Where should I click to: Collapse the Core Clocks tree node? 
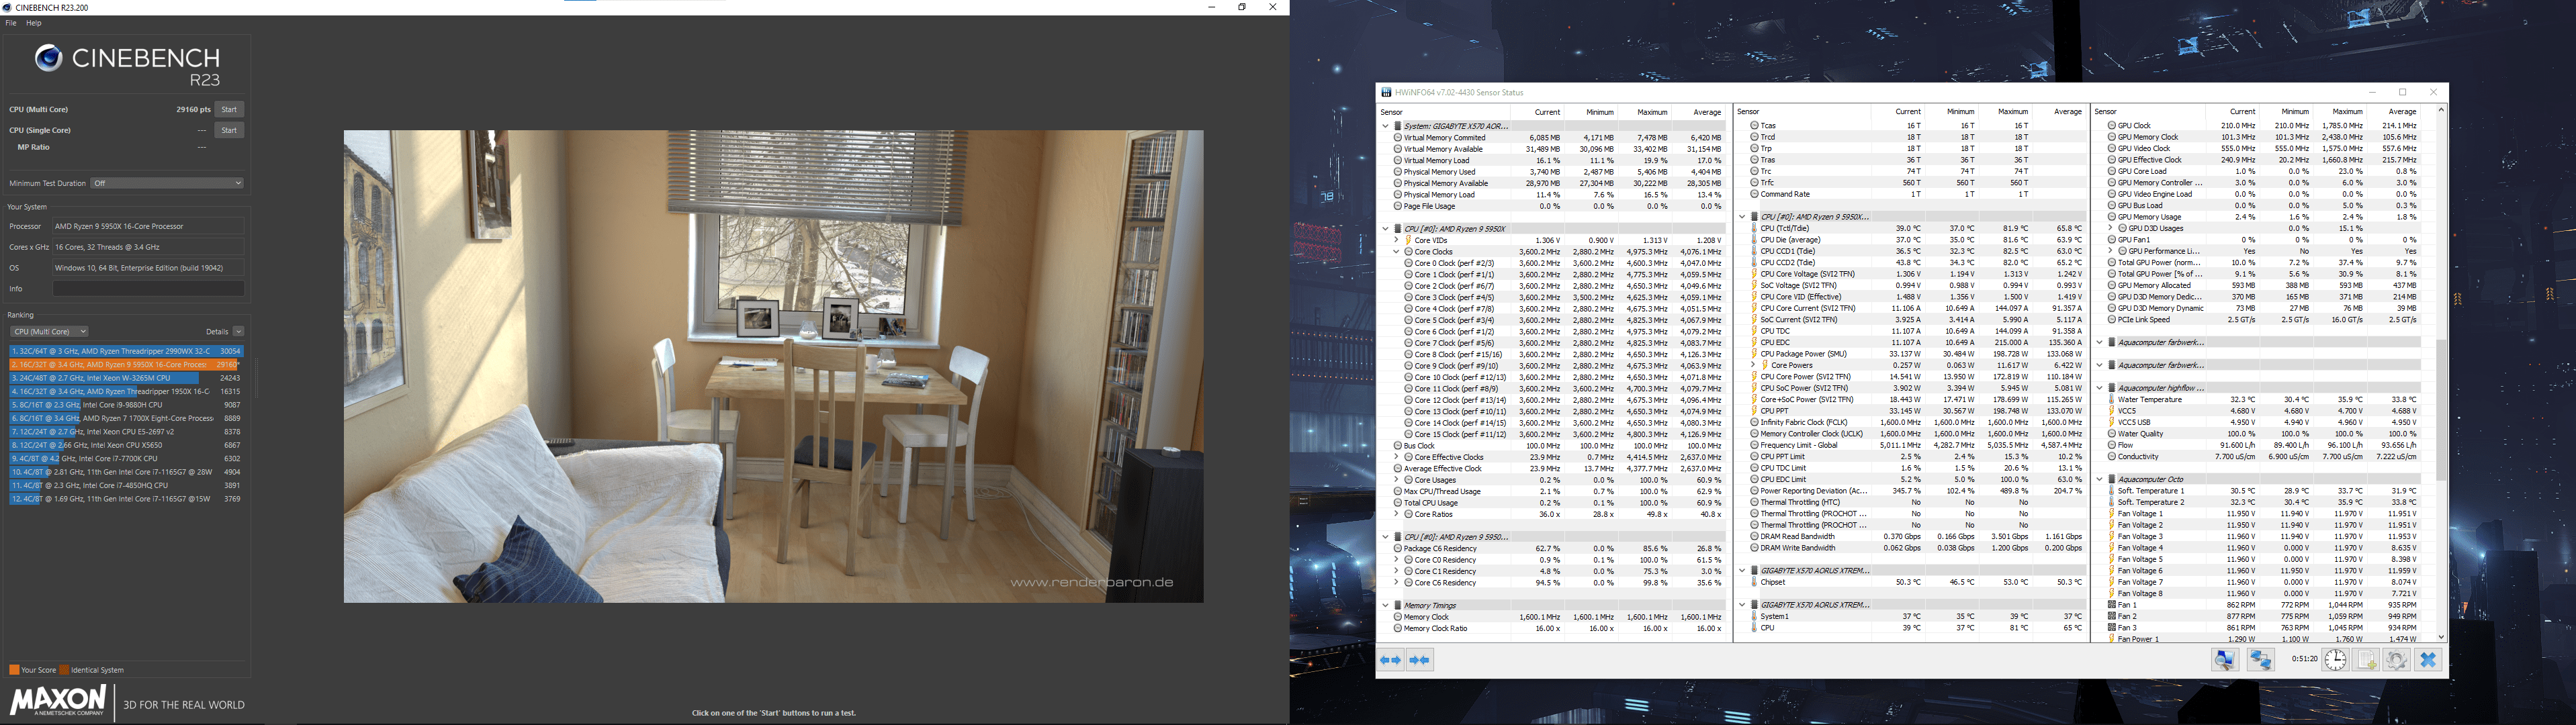pos(1396,252)
